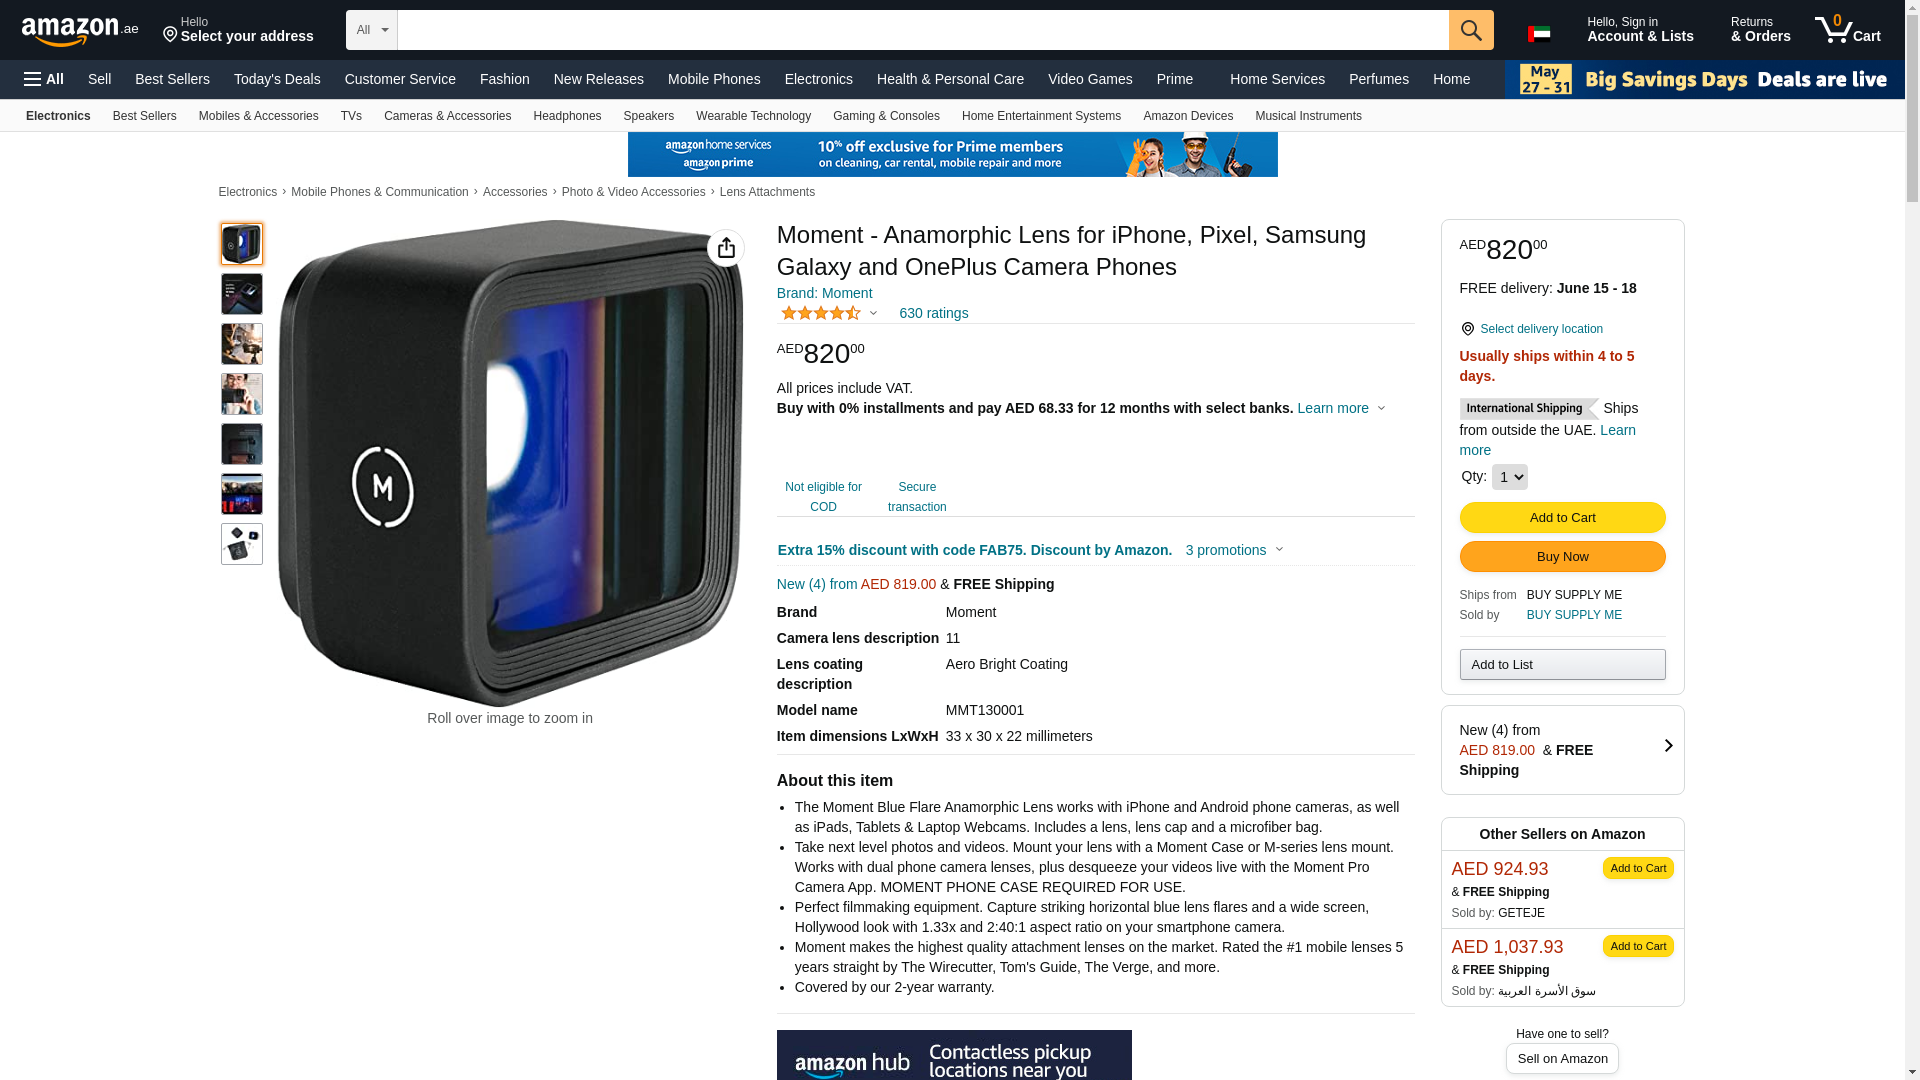Click the UAE flag country selector
This screenshot has height=1080, width=1920.
point(1539,34)
